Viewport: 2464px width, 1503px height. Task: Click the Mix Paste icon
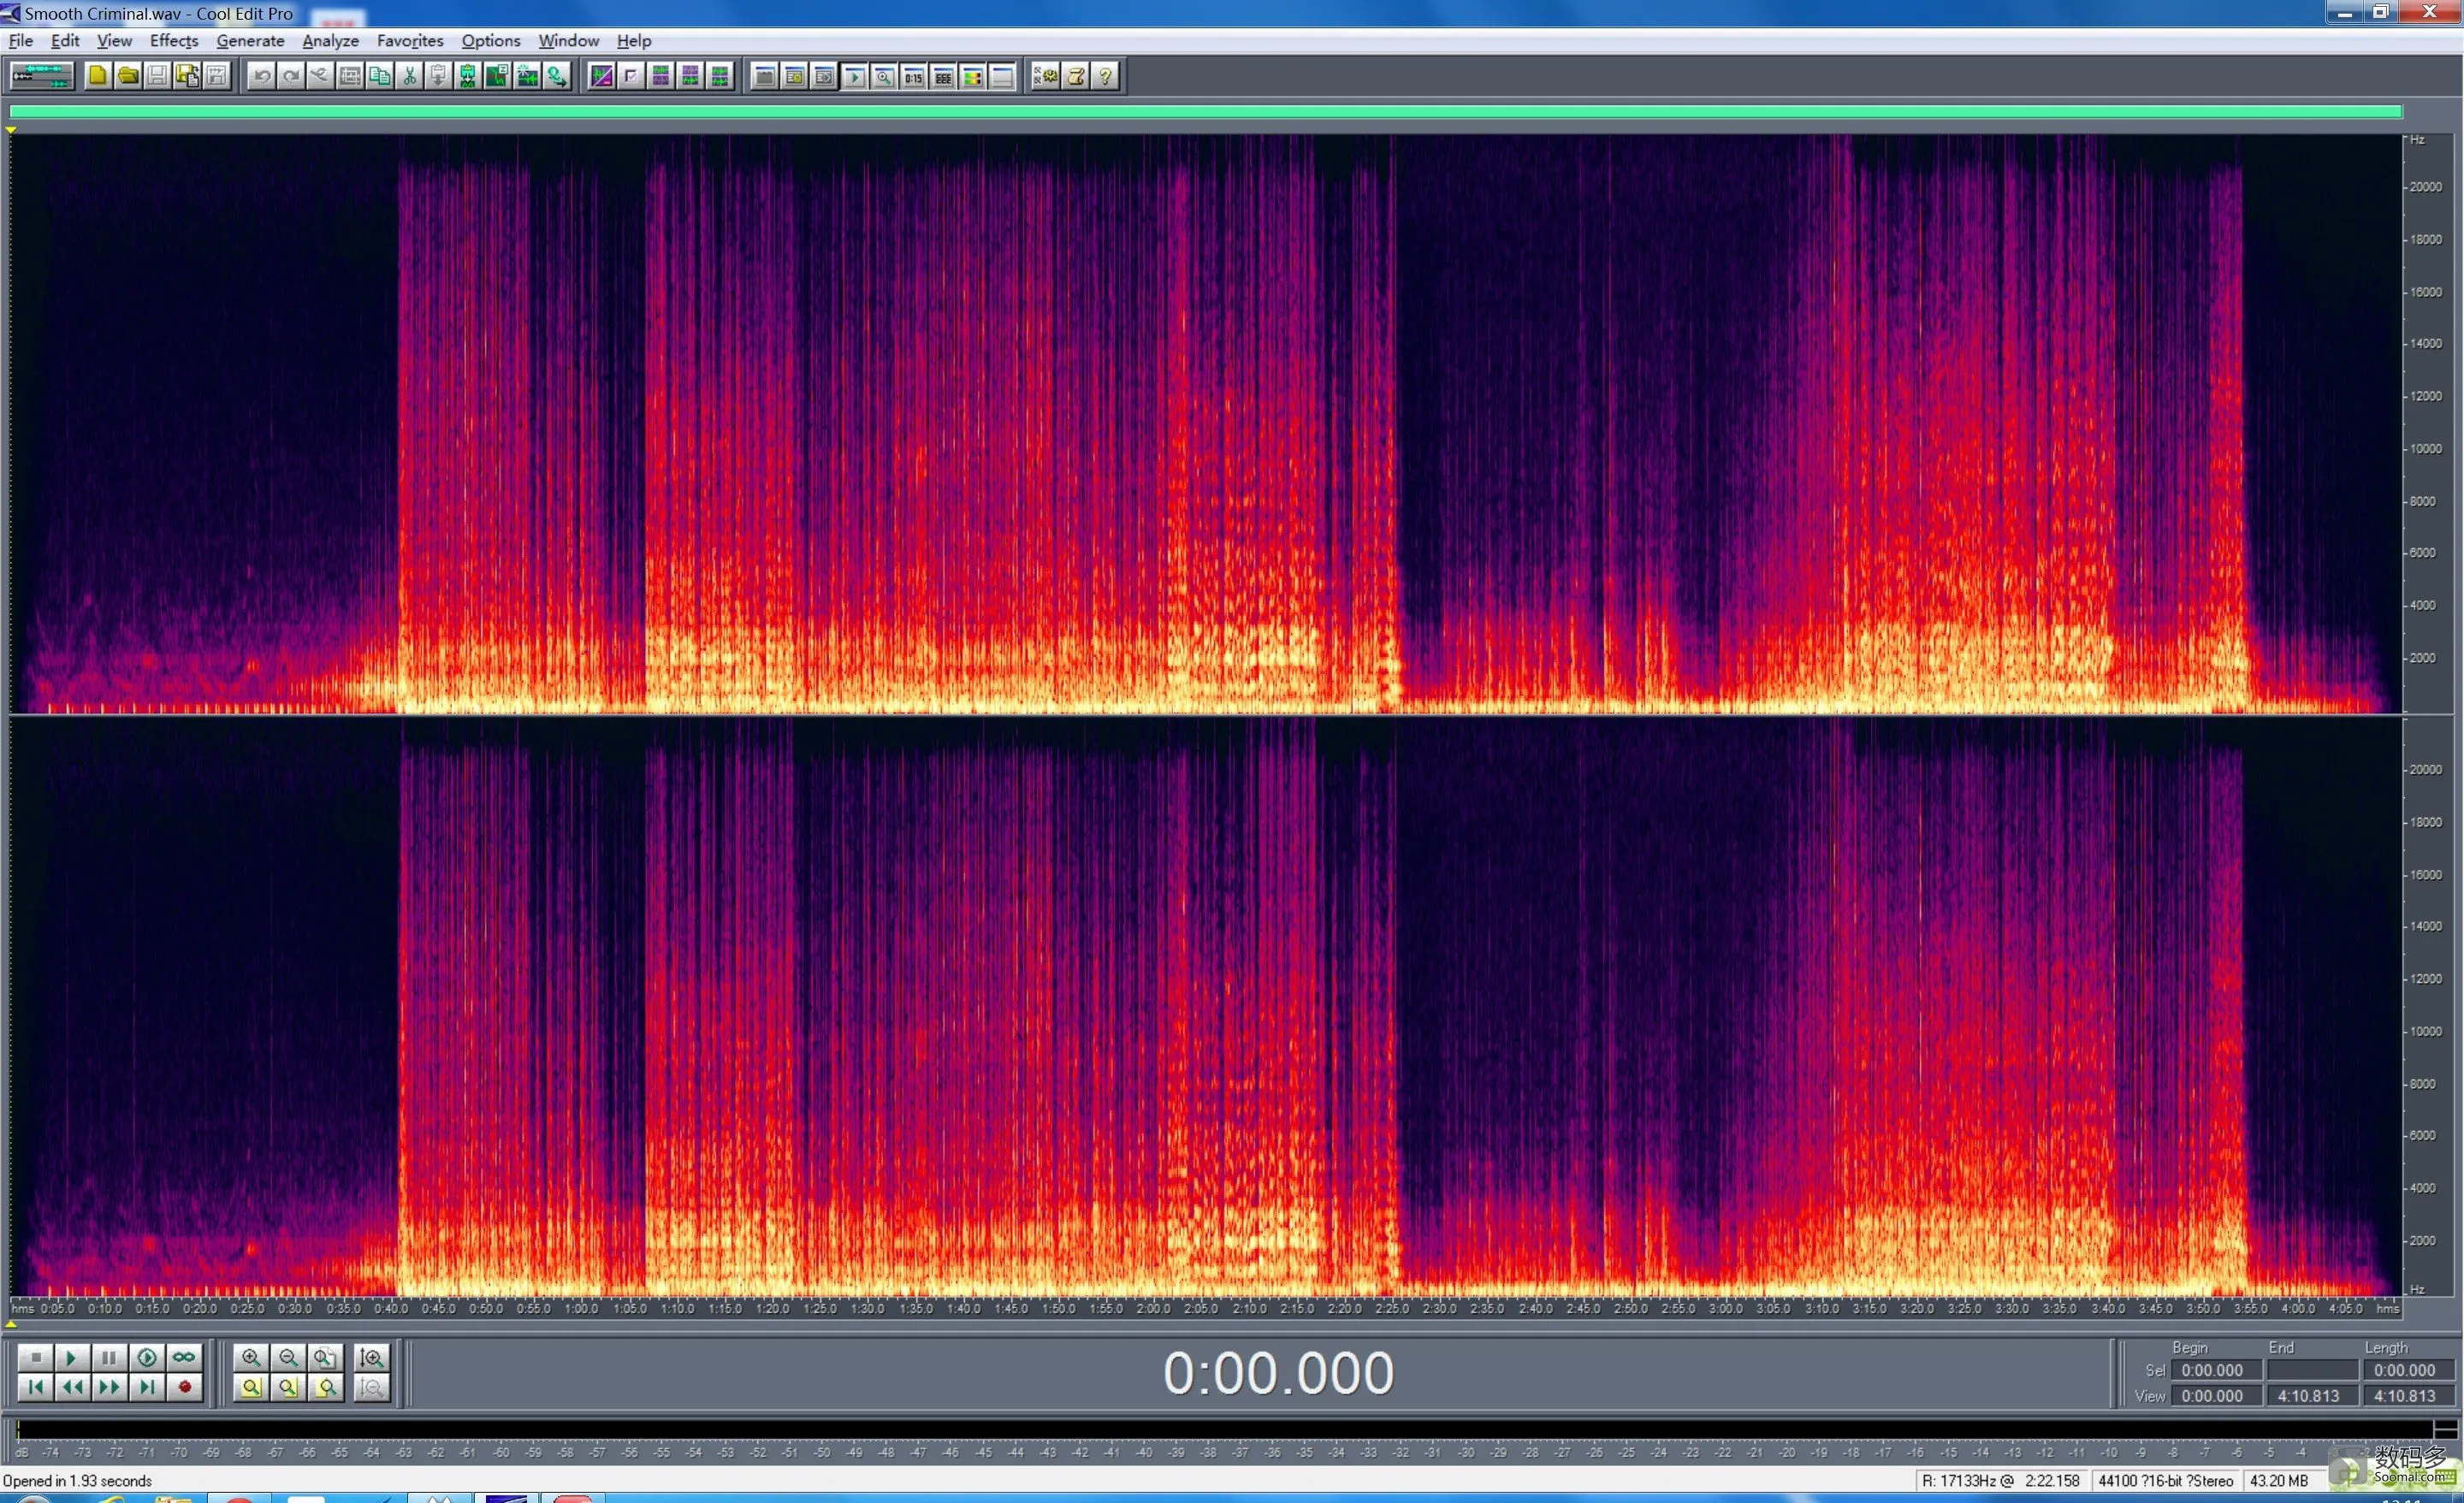(467, 76)
